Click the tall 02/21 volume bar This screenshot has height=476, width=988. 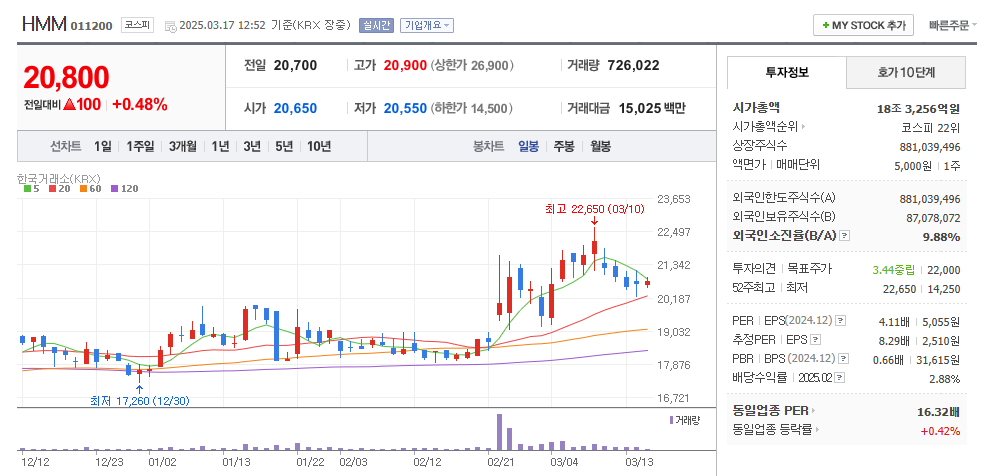499,432
